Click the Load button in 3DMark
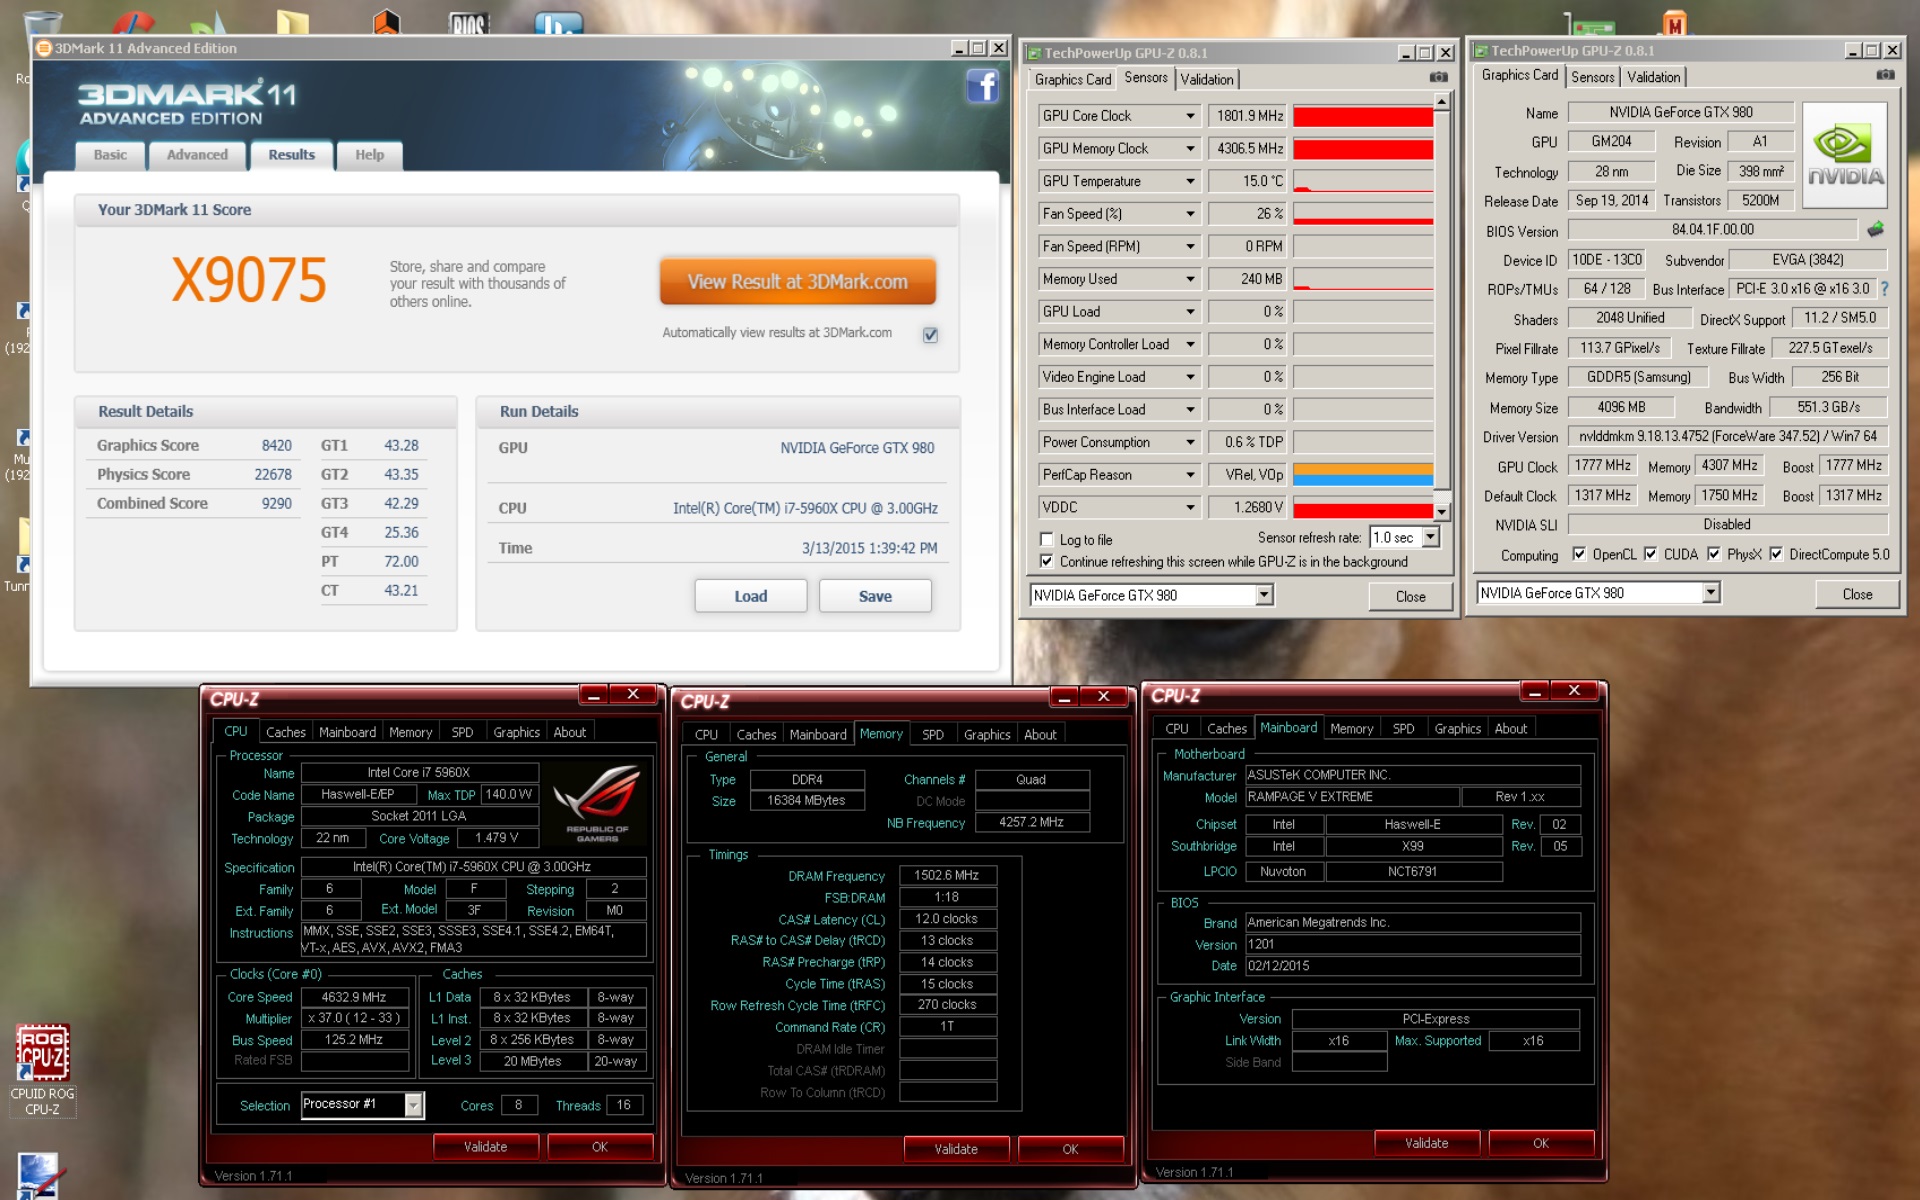 click(751, 596)
